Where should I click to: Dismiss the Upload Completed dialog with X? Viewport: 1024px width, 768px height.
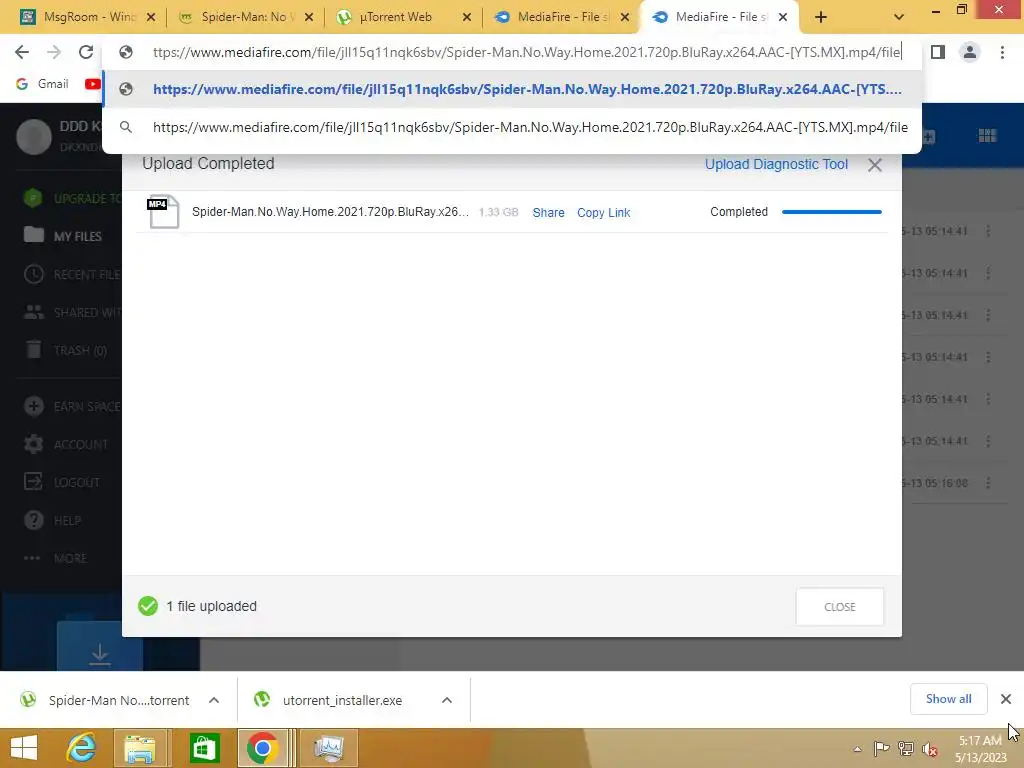tap(874, 165)
